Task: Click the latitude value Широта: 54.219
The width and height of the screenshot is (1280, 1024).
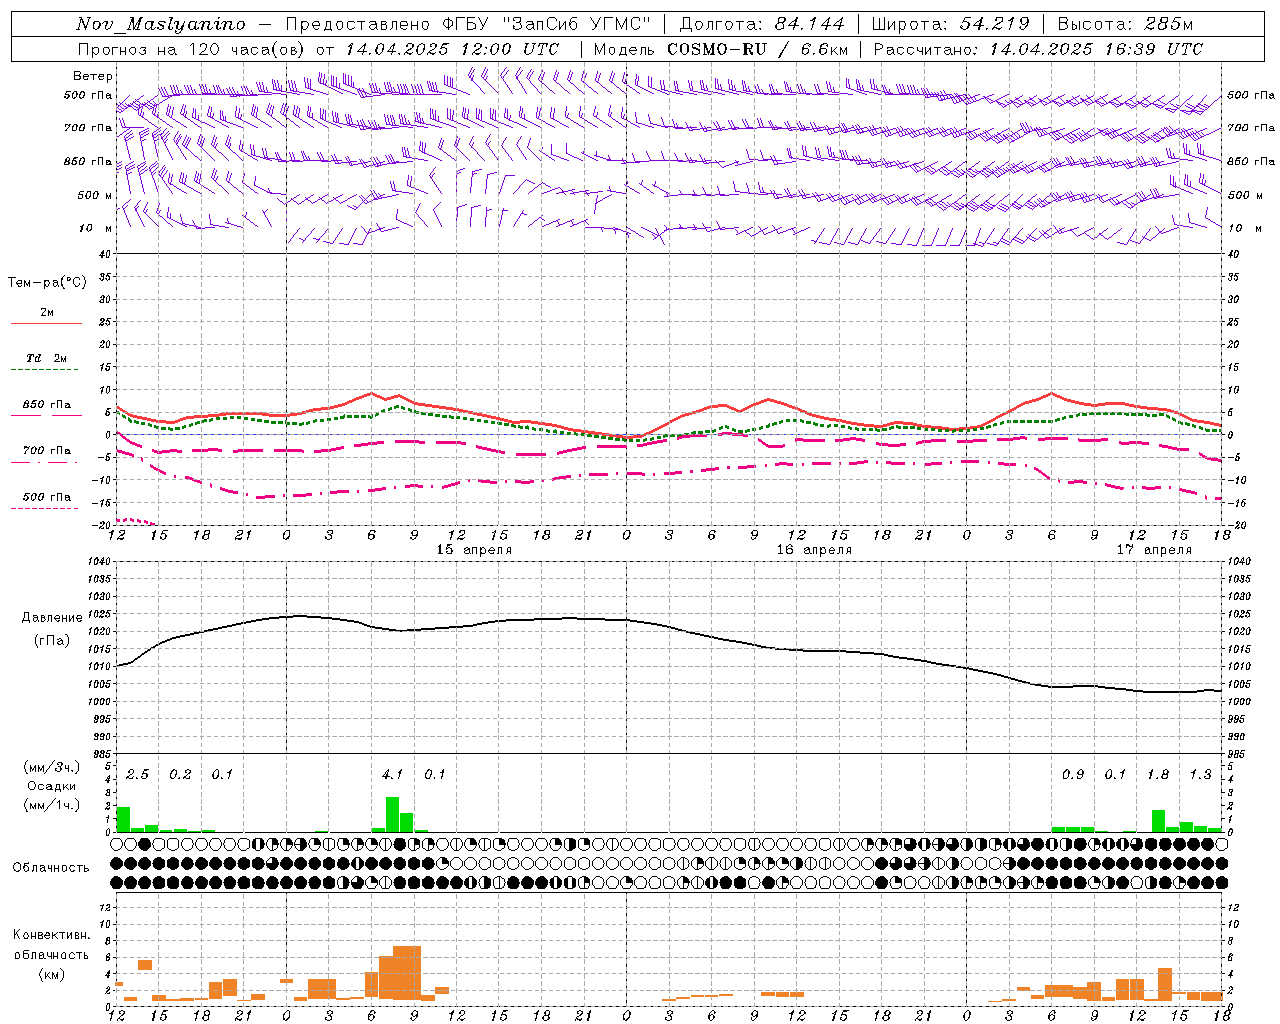Action: point(951,24)
